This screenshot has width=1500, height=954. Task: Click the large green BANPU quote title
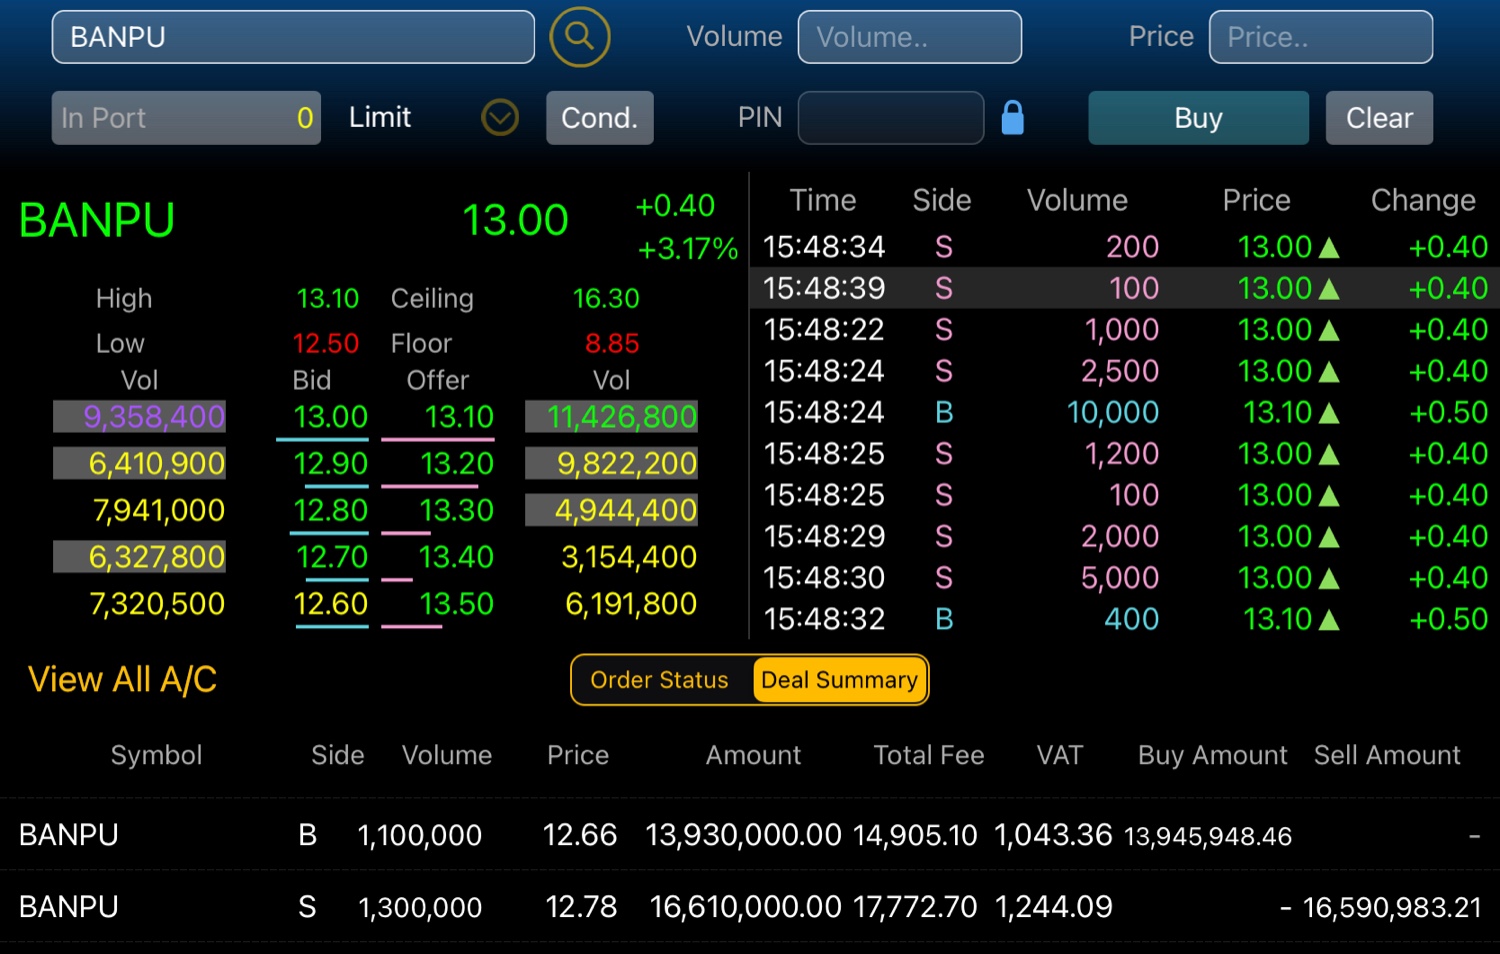pos(97,221)
